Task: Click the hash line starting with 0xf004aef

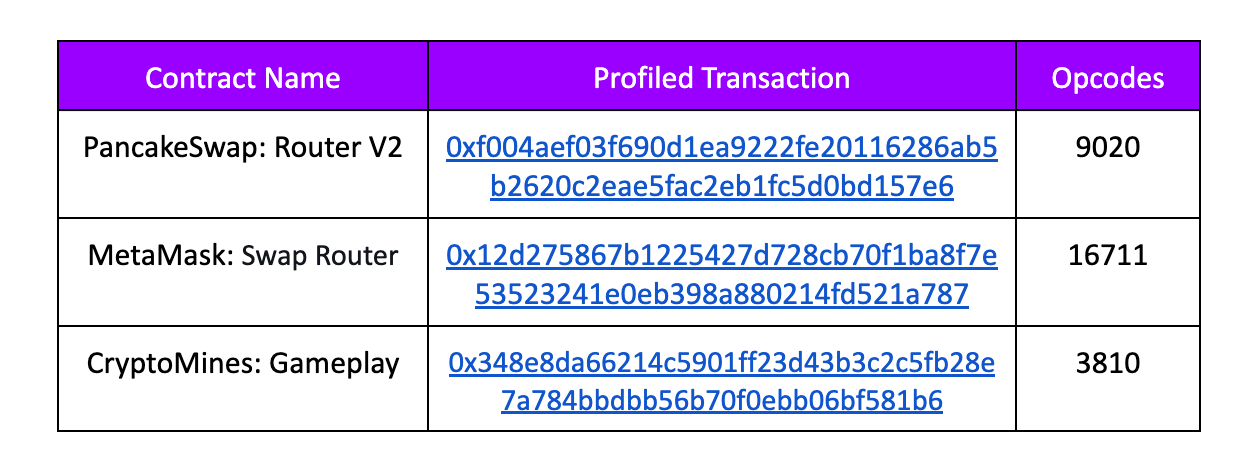Action: 721,148
